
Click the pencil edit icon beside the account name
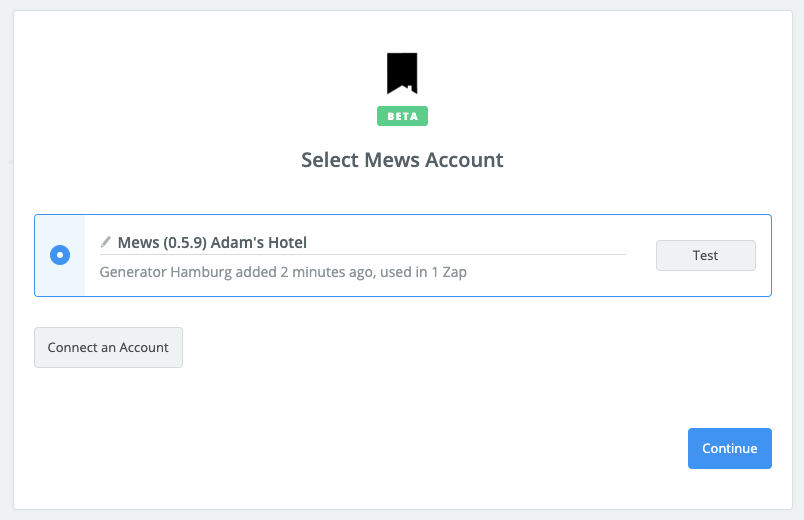[106, 242]
